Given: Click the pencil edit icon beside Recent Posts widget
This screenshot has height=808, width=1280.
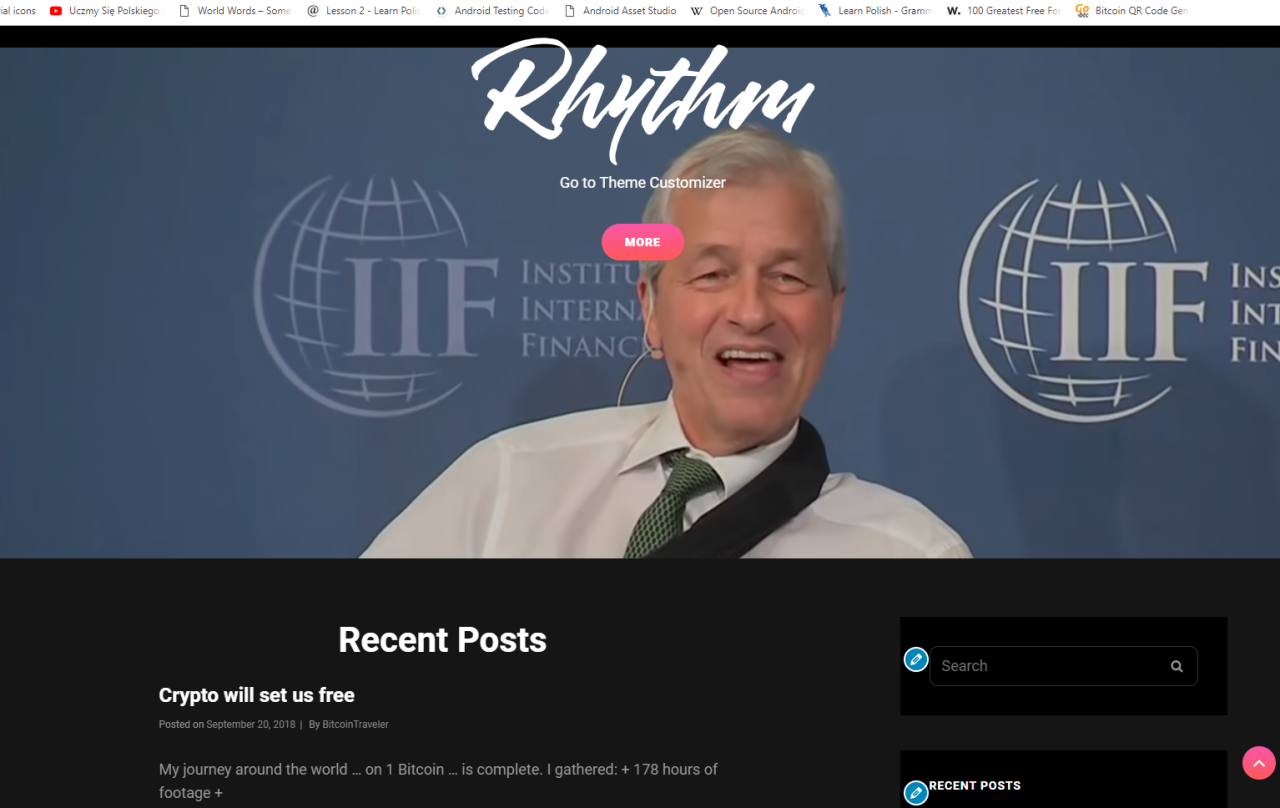Looking at the screenshot, I should click(x=916, y=794).
